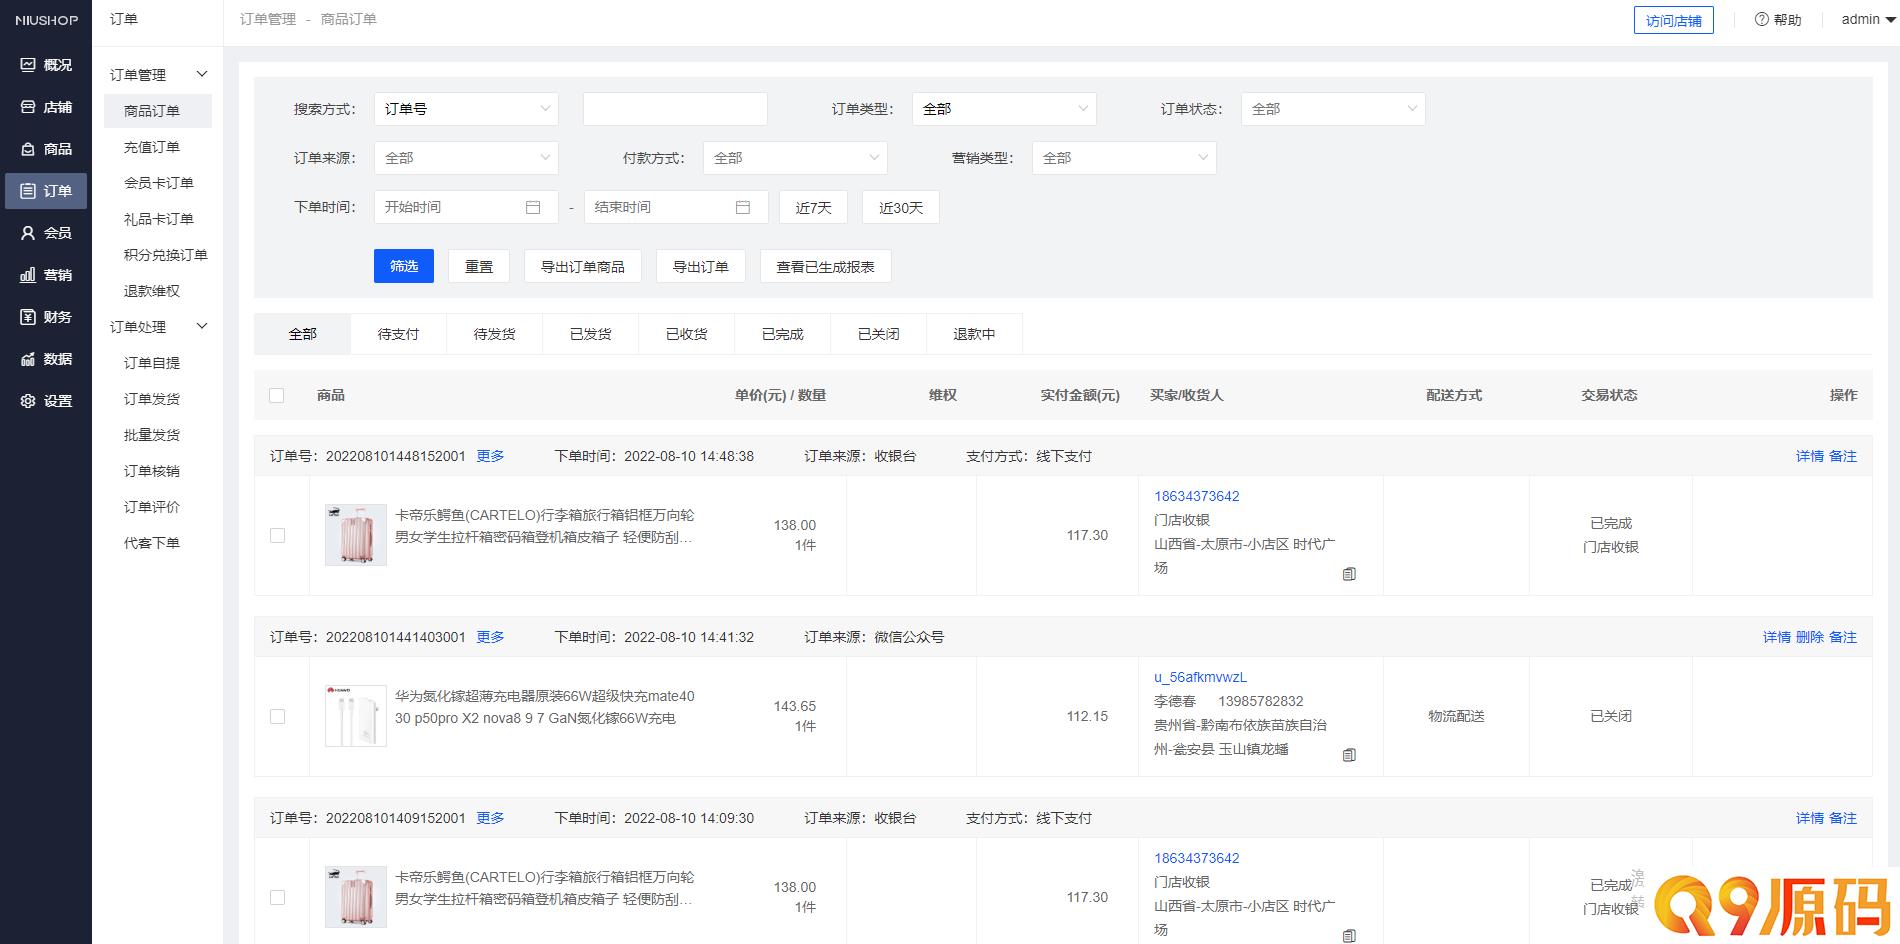Click the order number search input field

pos(675,109)
